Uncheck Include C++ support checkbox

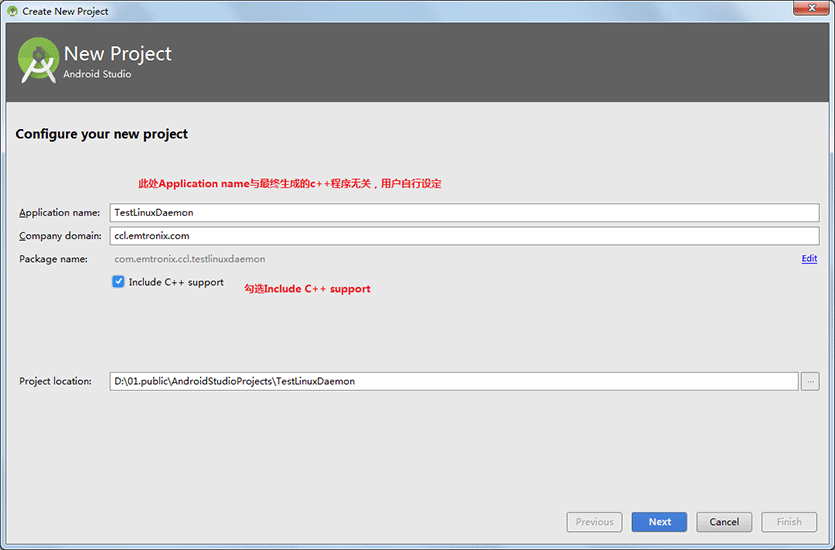118,282
